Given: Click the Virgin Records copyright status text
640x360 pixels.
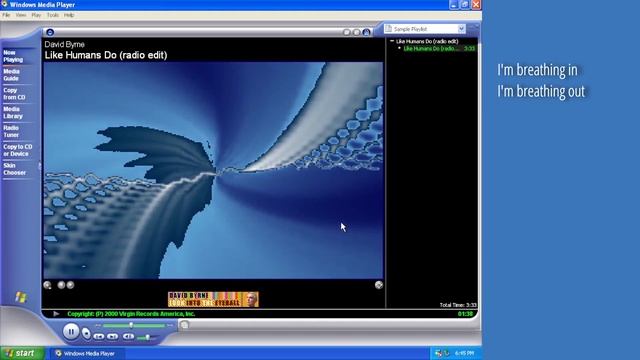Looking at the screenshot, I should (131, 314).
